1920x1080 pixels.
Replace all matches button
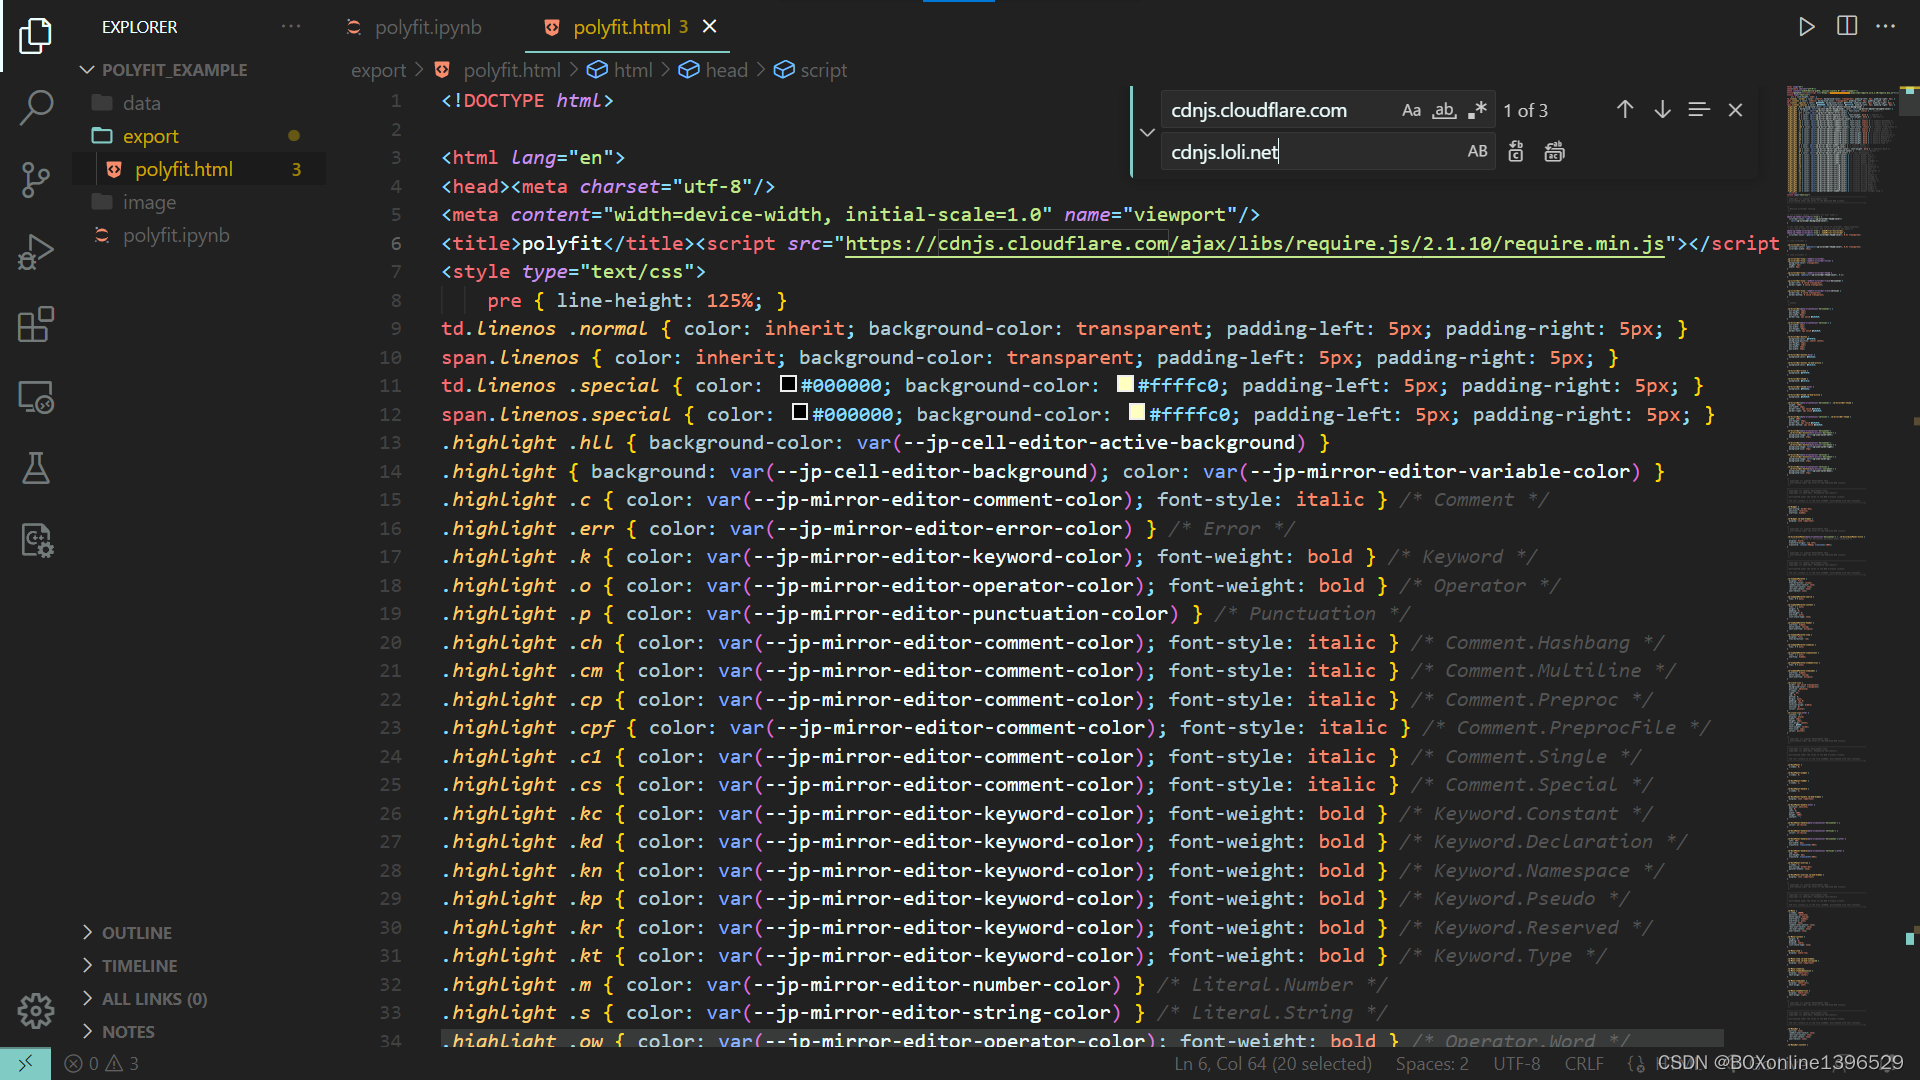point(1554,152)
